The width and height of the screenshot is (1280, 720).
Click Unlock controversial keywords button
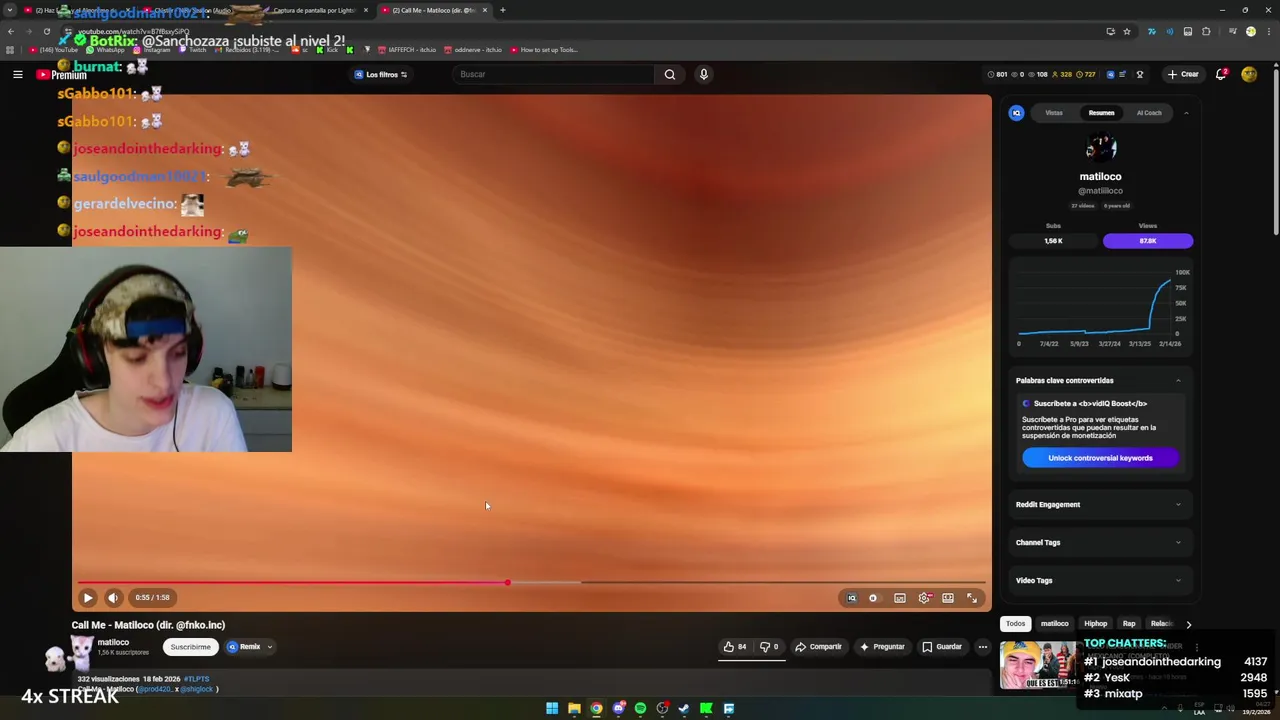click(x=1100, y=458)
